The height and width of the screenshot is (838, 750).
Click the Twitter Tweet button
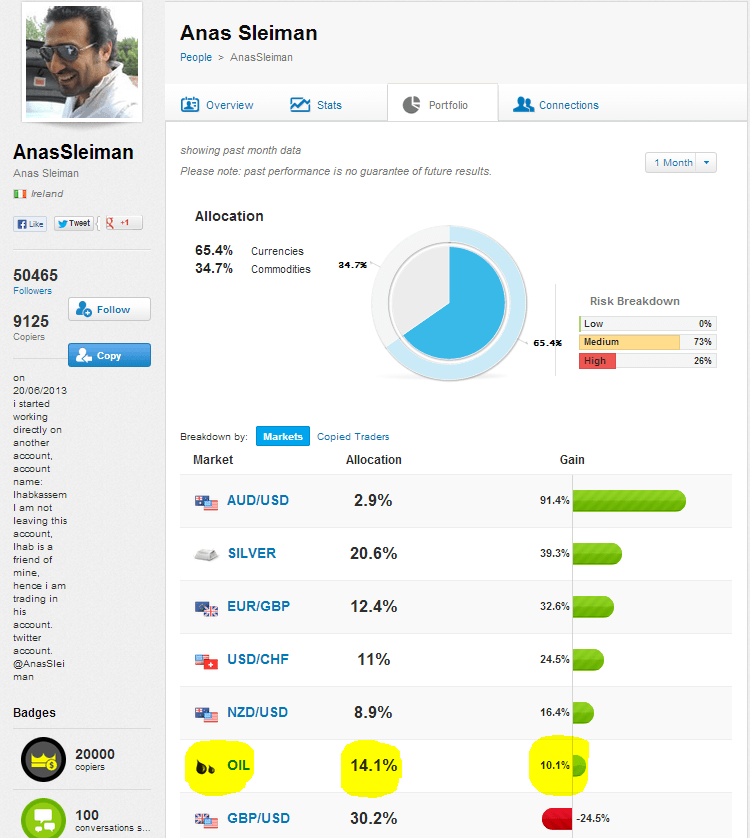click(74, 223)
